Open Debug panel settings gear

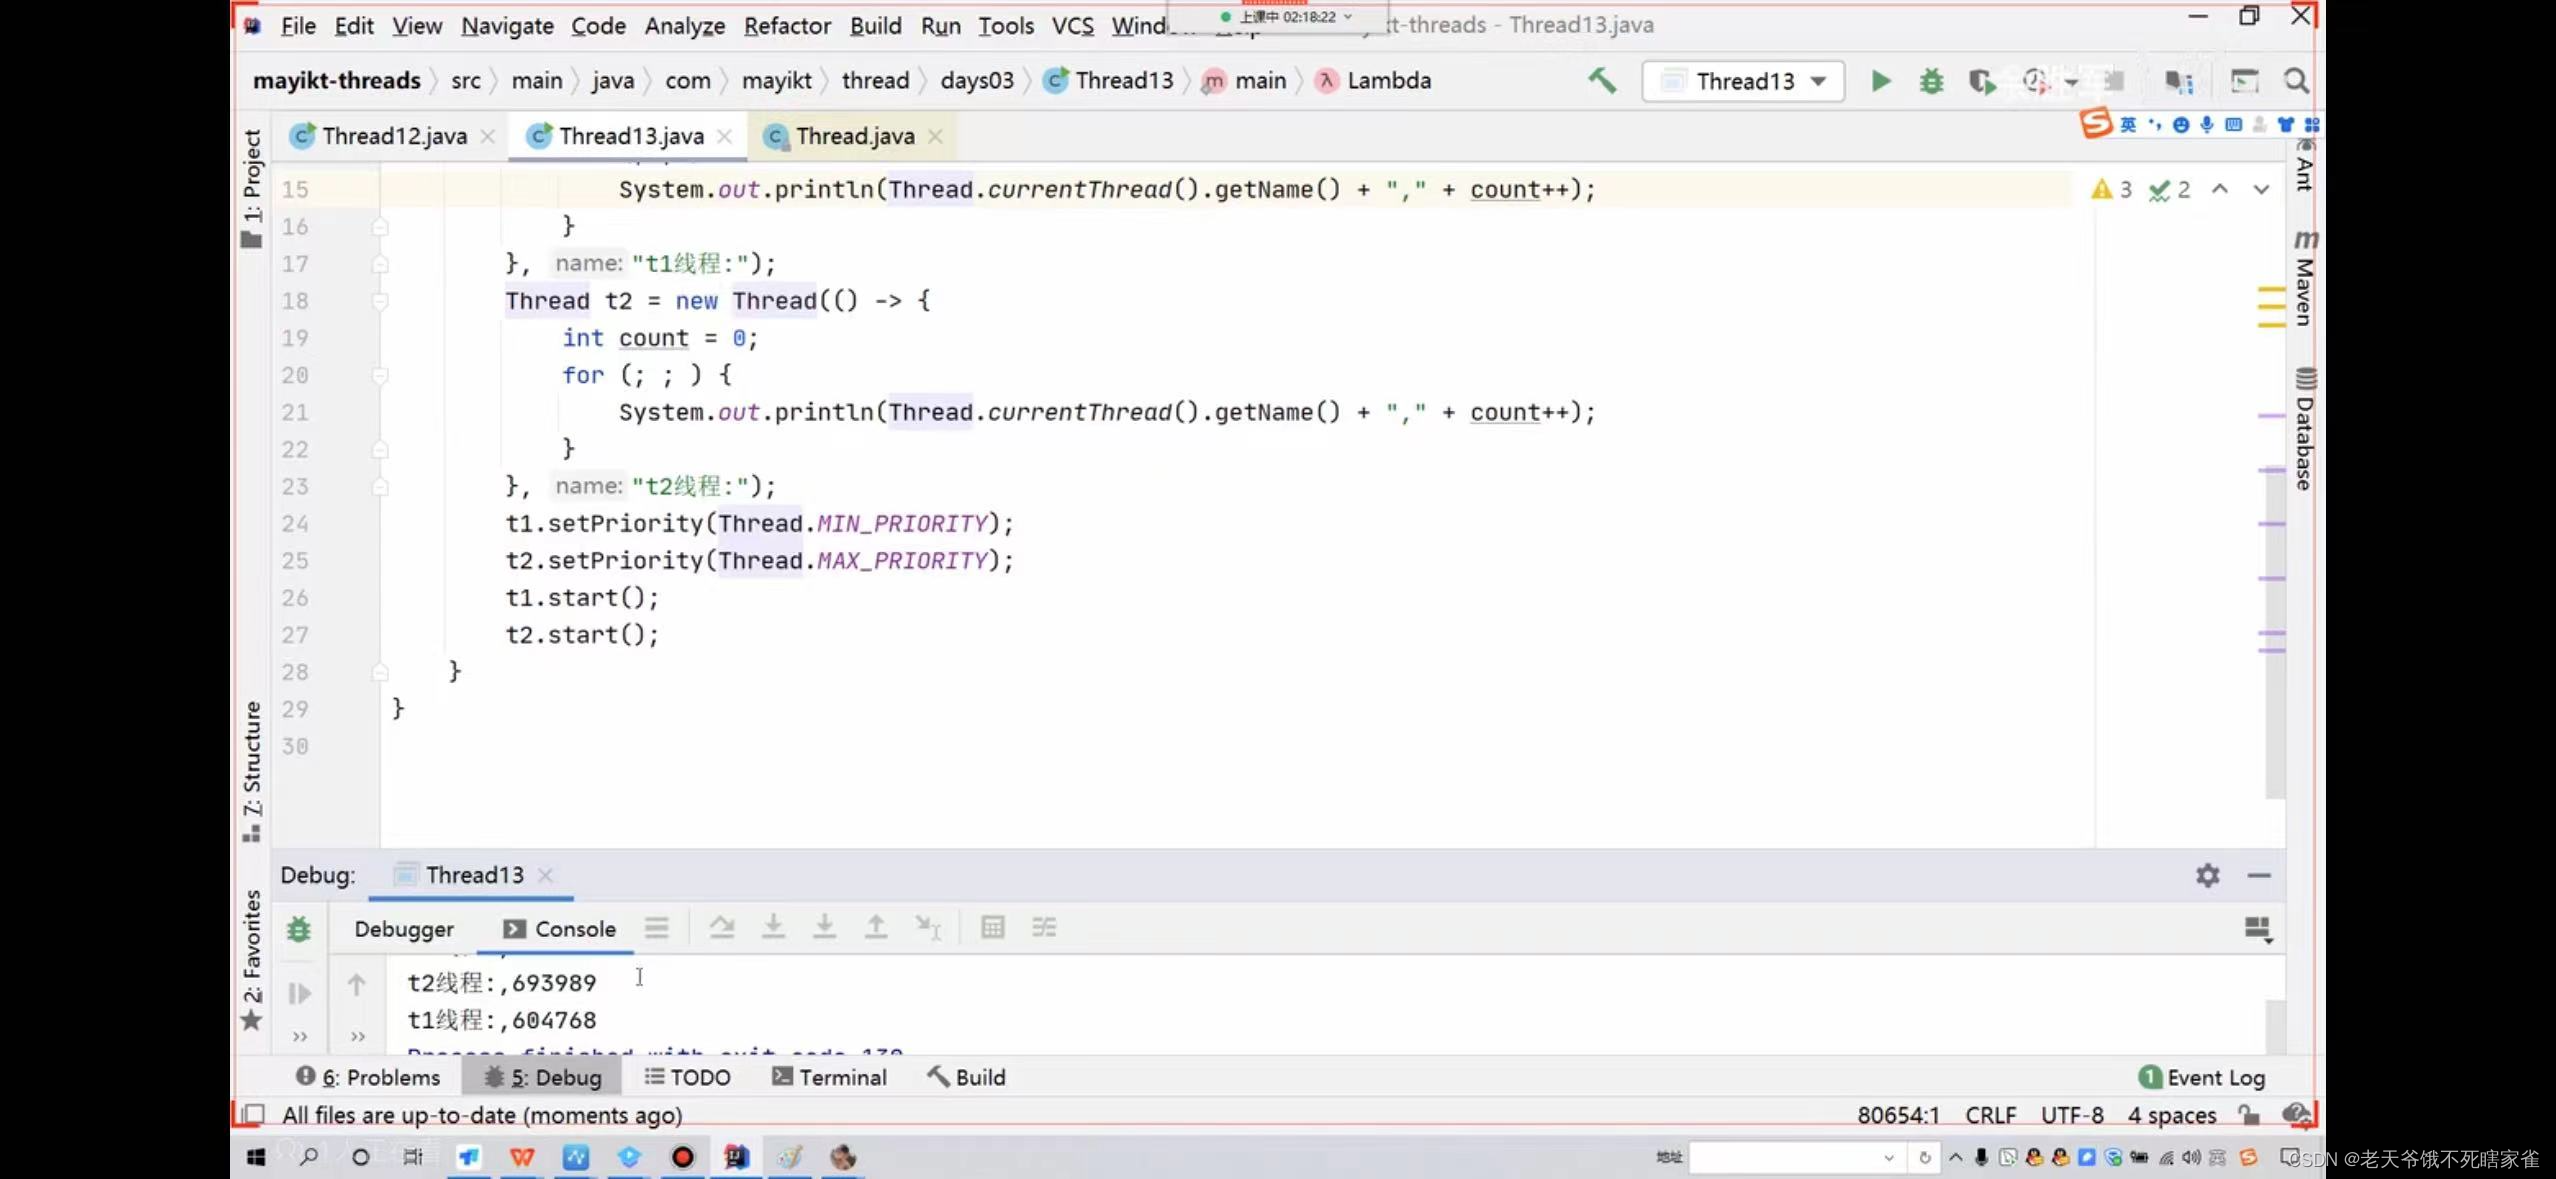(2207, 876)
